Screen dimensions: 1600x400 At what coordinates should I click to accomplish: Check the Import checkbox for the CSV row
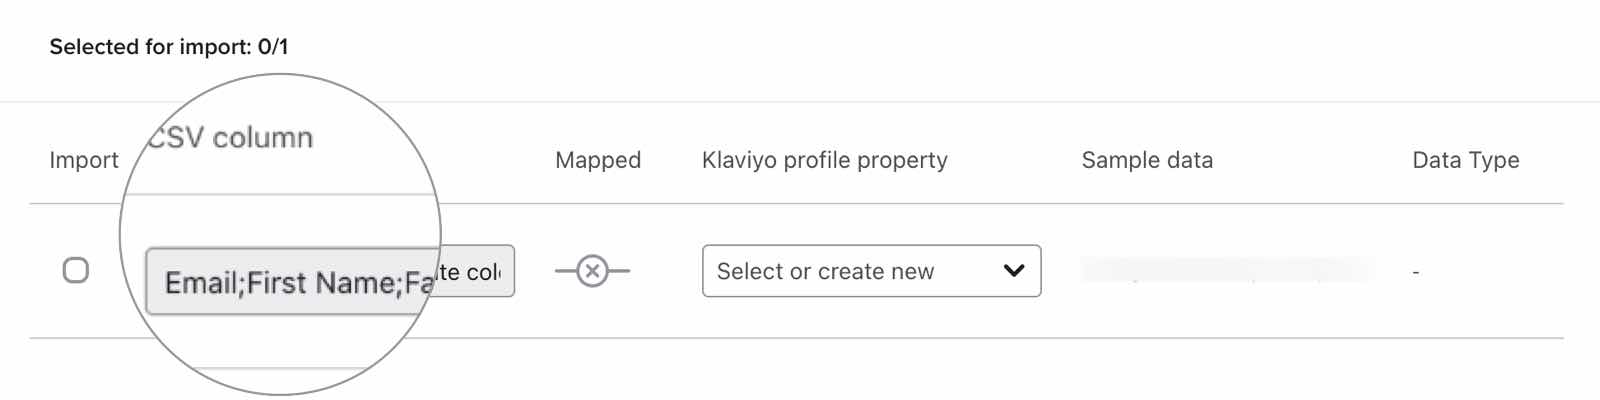click(x=76, y=270)
